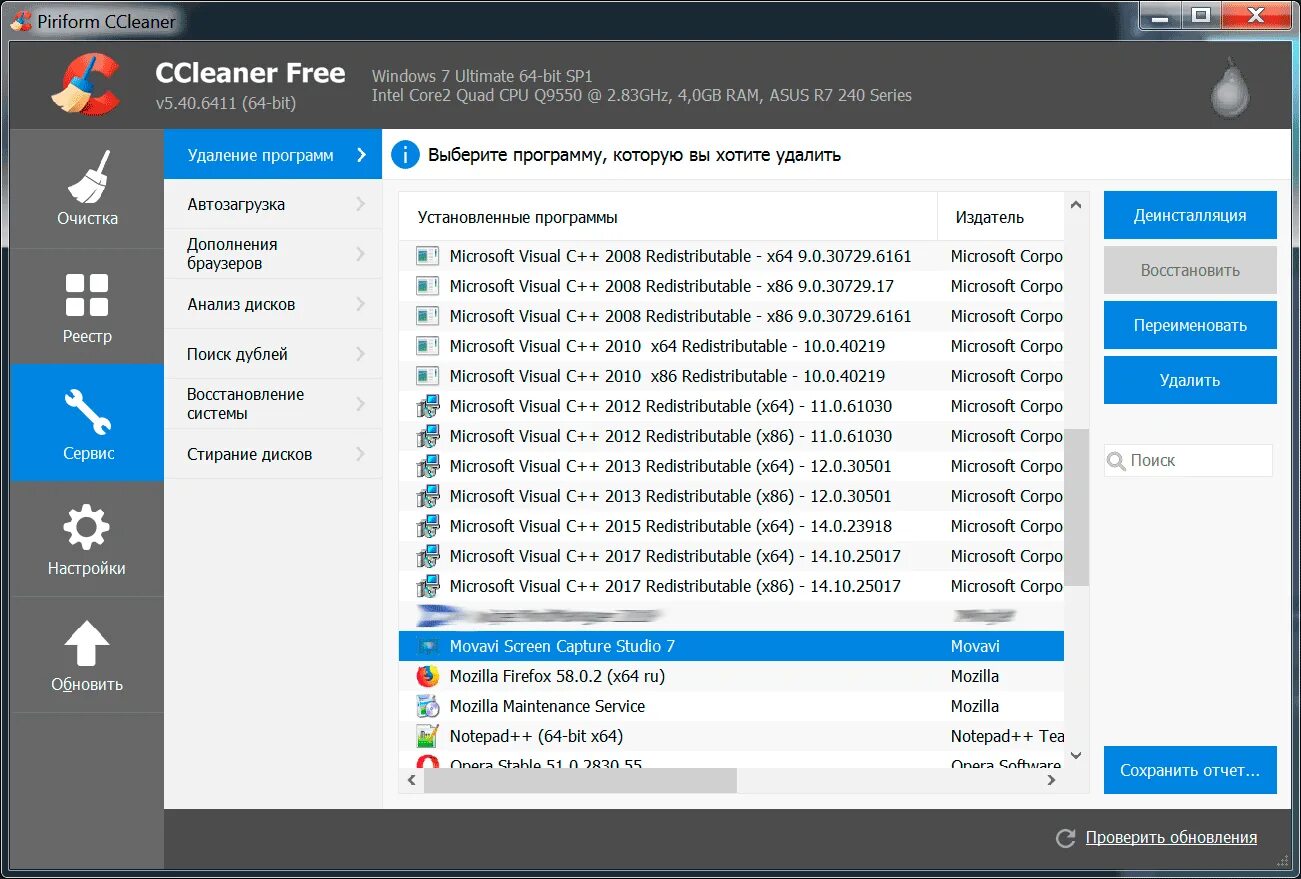1301x879 pixels.
Task: Click the horizontal scrollbar left arrow
Action: tap(411, 780)
